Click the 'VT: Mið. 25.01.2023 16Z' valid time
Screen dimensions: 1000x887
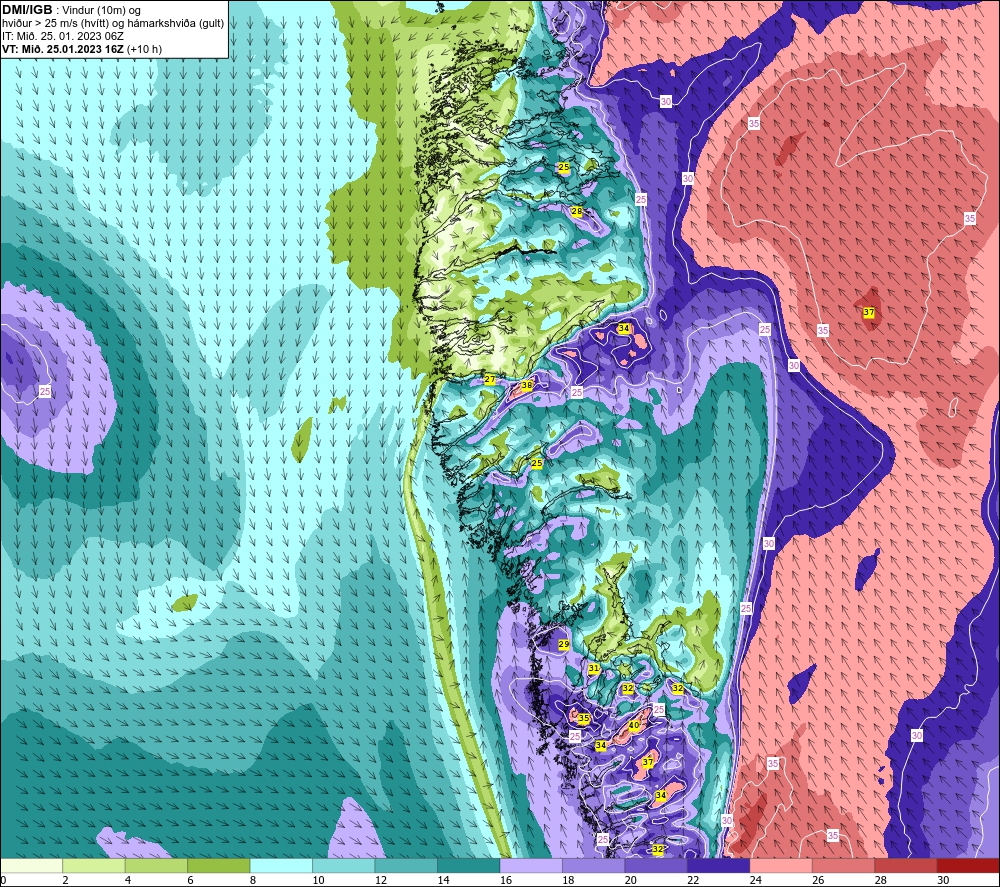point(63,49)
